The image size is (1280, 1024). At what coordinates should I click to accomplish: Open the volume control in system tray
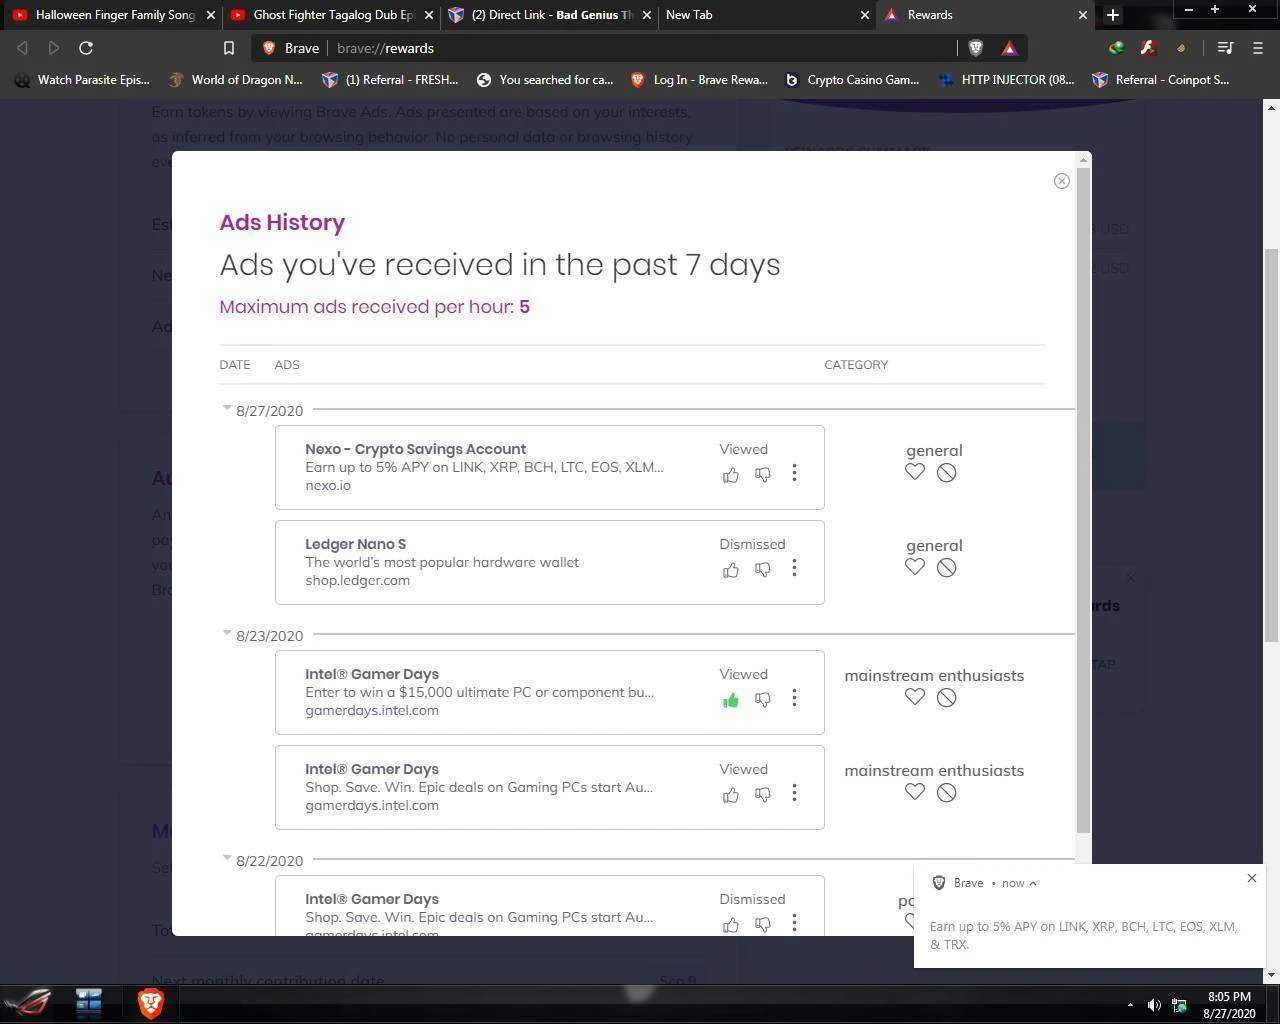[1154, 1005]
